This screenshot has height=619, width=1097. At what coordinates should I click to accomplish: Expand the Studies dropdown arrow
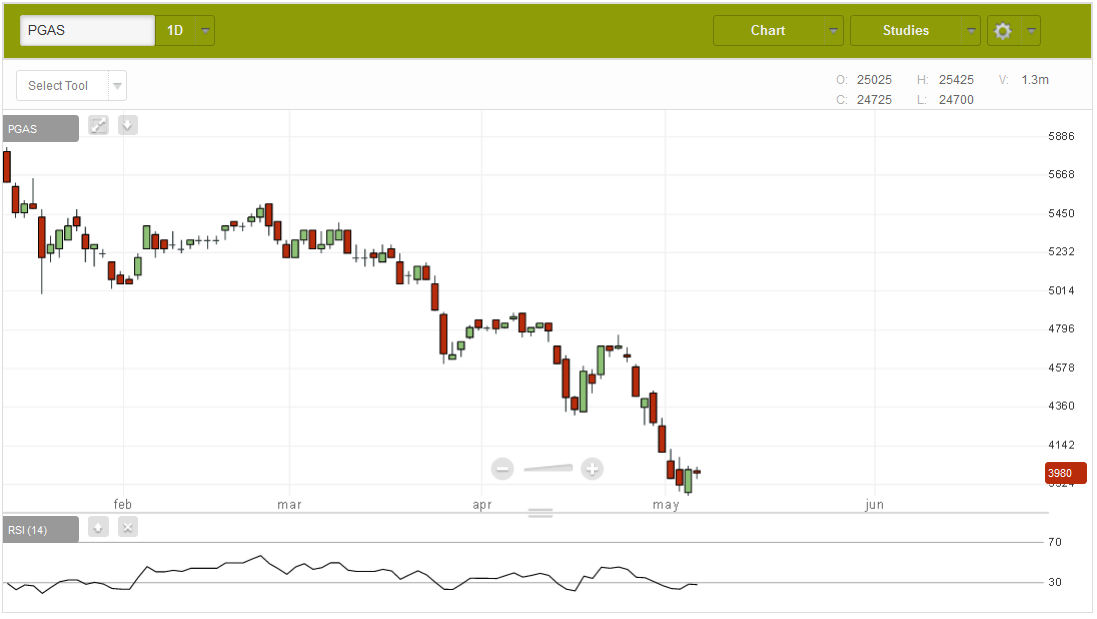970,31
